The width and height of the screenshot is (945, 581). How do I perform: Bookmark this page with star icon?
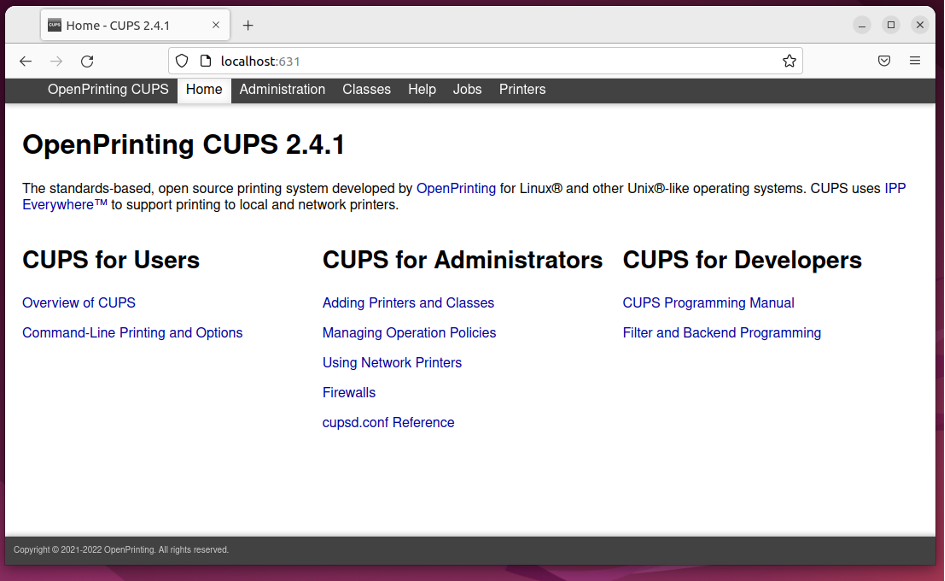pos(789,61)
